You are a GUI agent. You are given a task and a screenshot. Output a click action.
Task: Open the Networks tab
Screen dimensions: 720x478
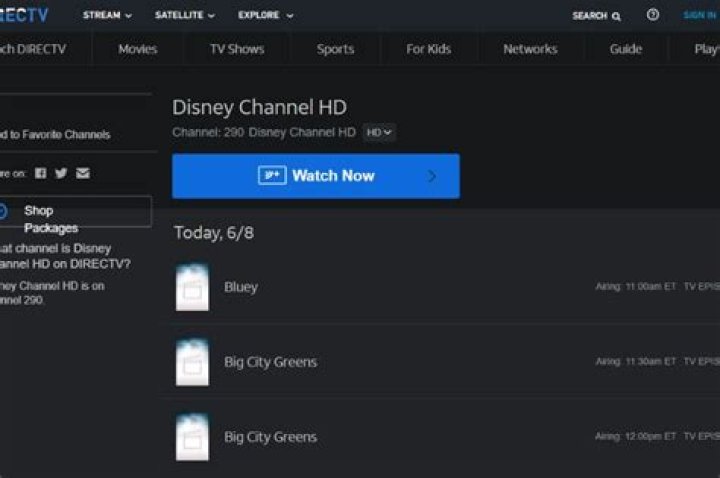530,49
